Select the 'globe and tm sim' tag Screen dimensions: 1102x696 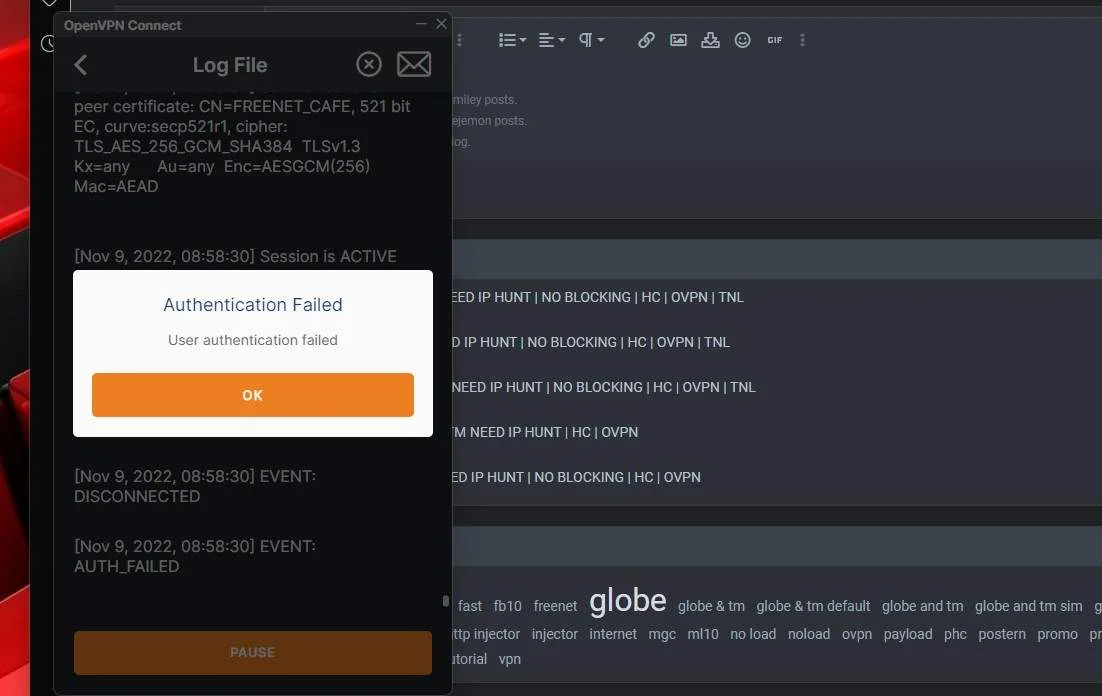pyautogui.click(x=1029, y=606)
